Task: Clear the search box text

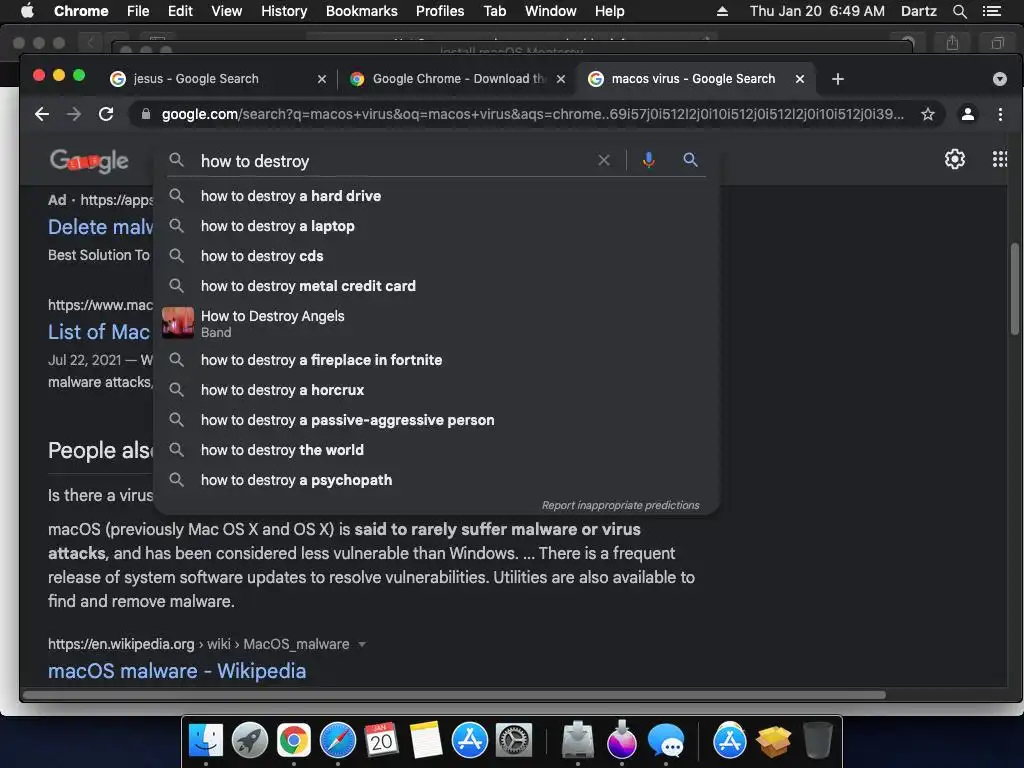Action: click(604, 160)
